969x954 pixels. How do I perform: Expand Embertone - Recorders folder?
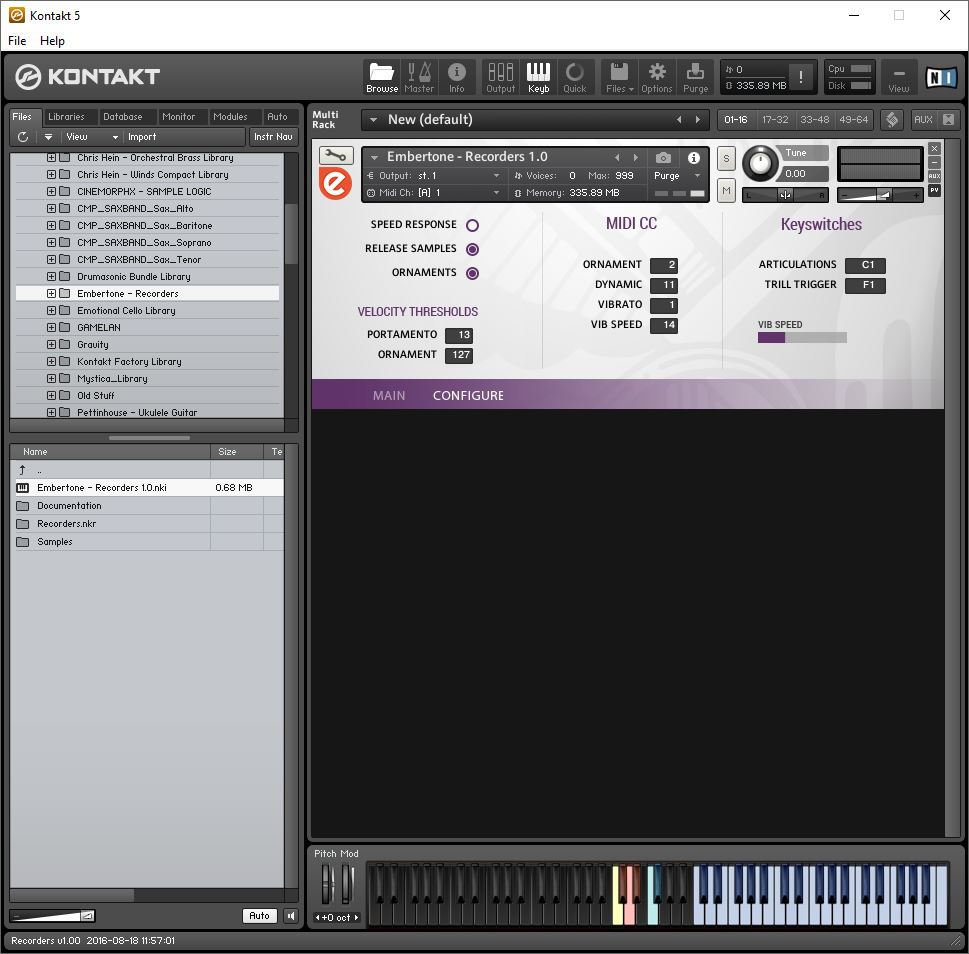(51, 293)
